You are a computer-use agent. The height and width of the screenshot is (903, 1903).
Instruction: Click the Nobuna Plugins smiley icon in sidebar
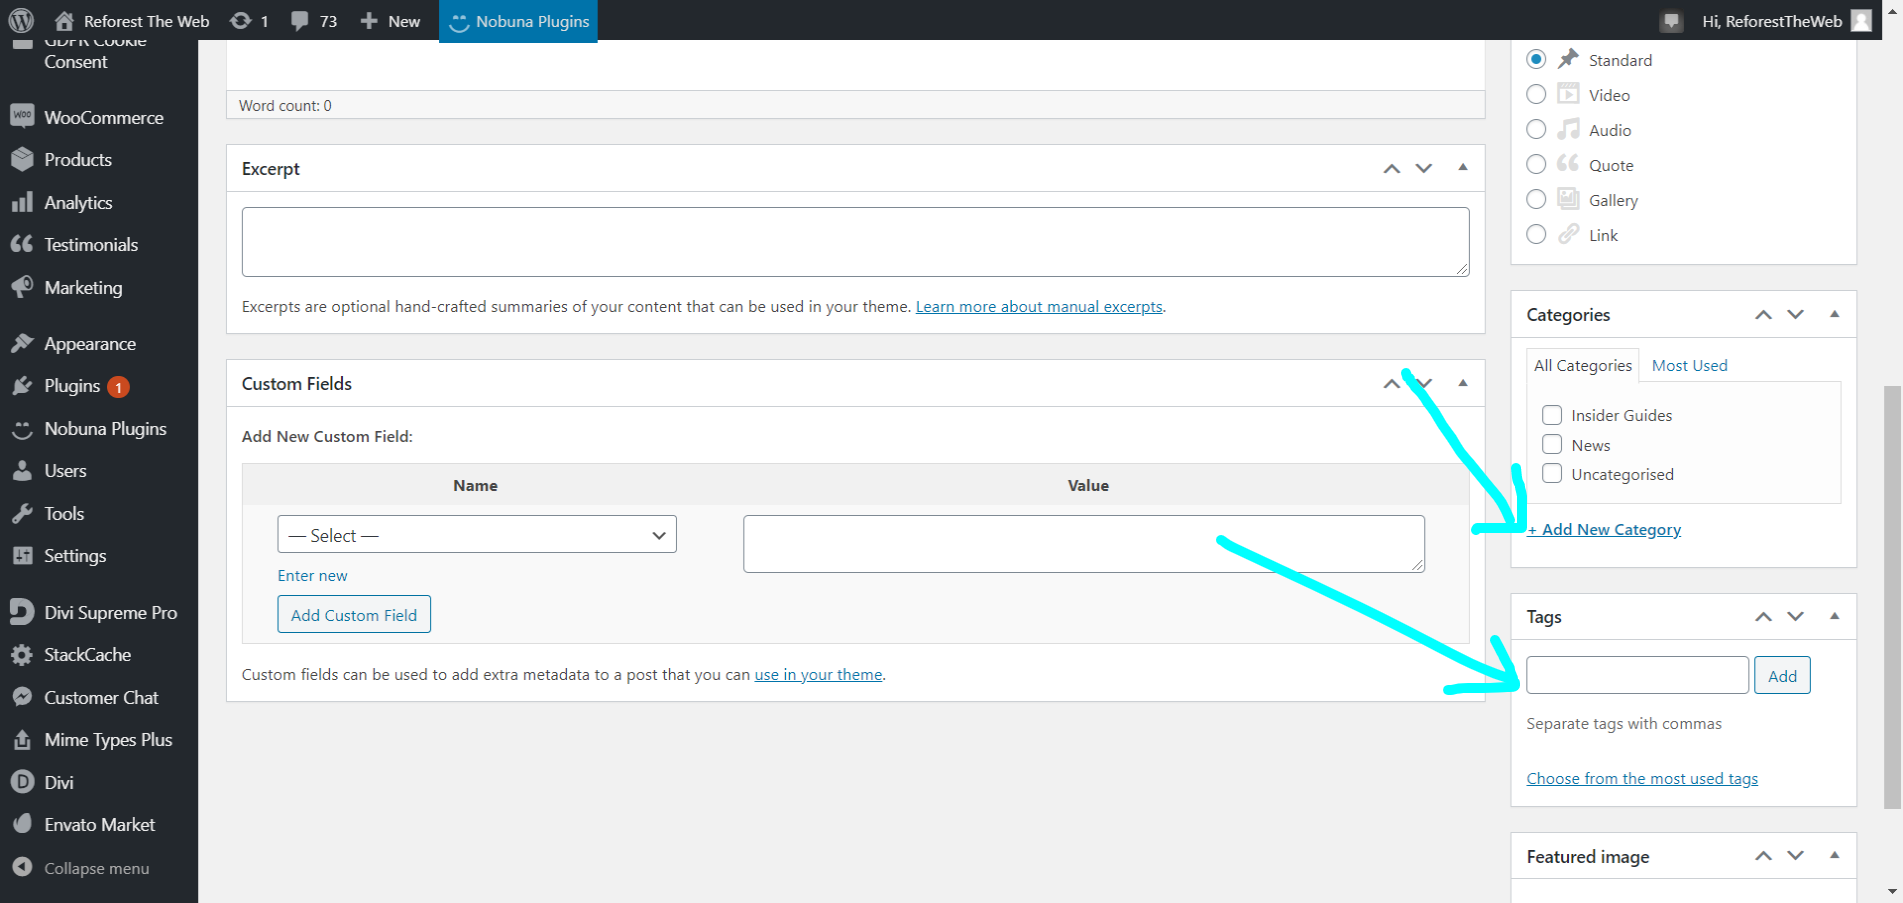[x=22, y=429]
